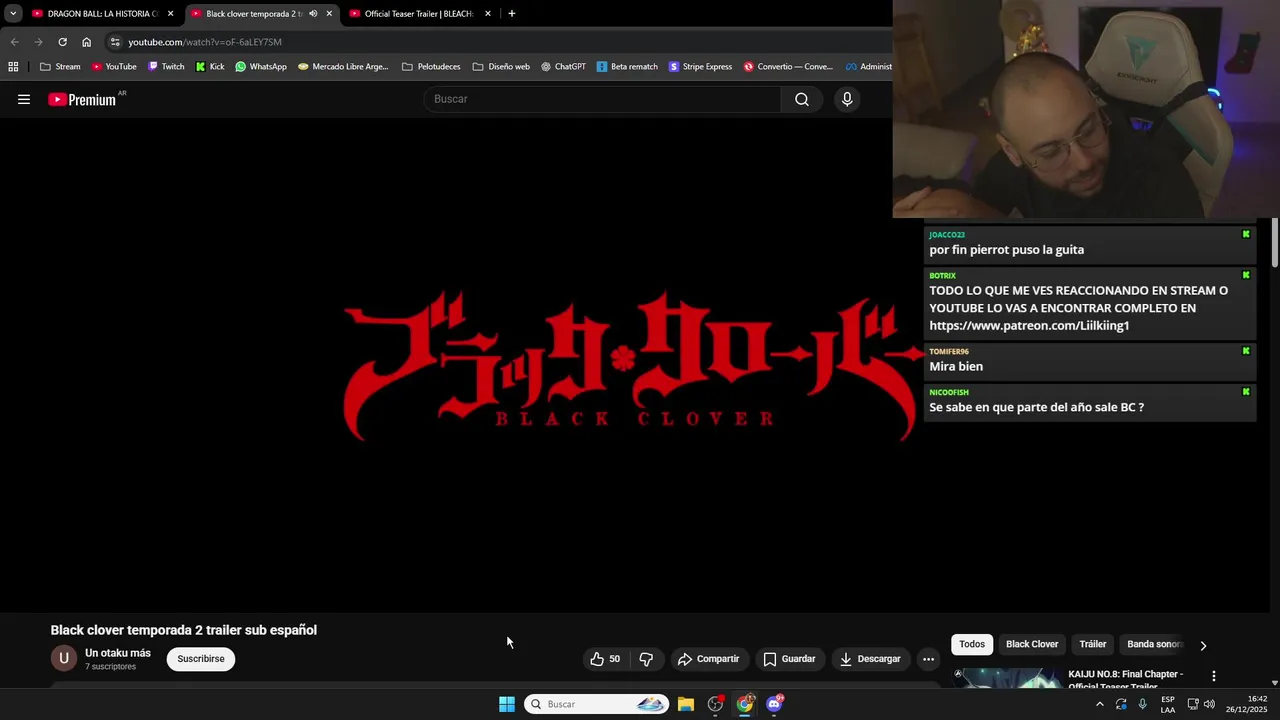
Task: Open options menu for Kaiju No.8 video
Action: coord(1214,677)
